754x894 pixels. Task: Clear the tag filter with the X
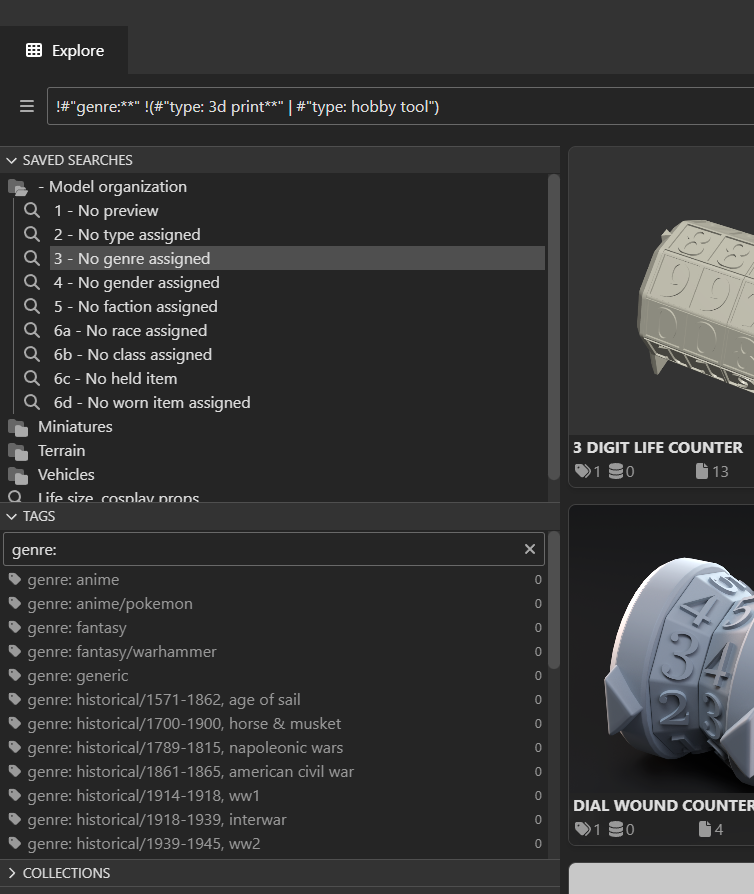point(530,549)
